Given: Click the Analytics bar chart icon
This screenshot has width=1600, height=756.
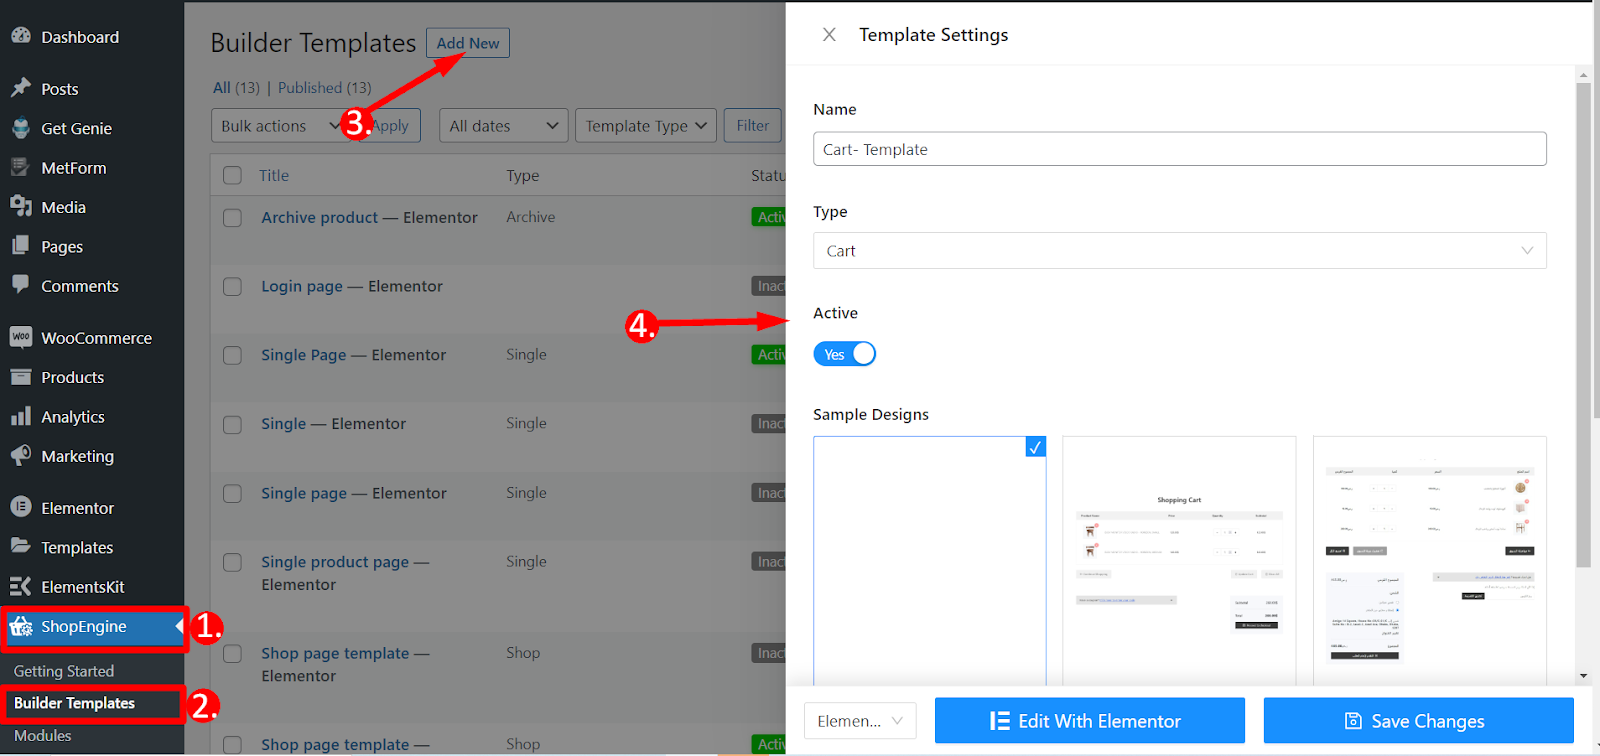Looking at the screenshot, I should pos(21,416).
